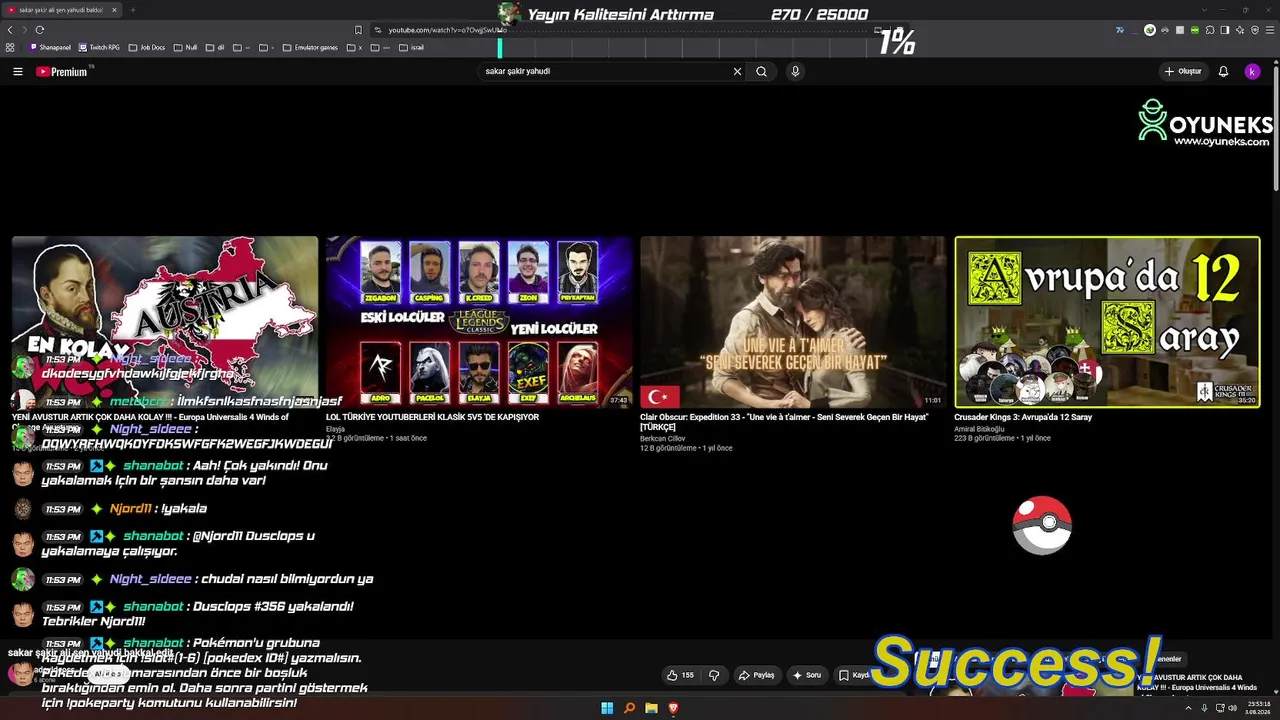This screenshot has width=1280, height=720.
Task: Toggle the browser sidebar panel
Action: point(1225,30)
